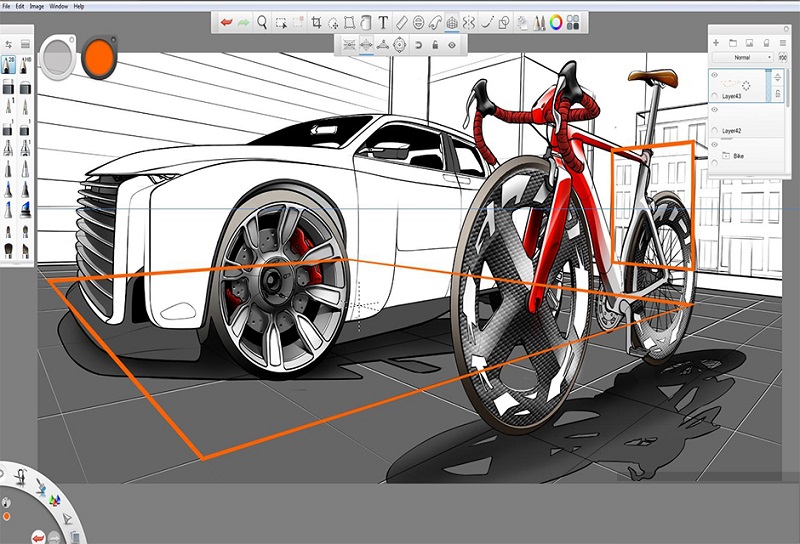Click the Add Layer plus button
Screen dimensions: 800x544
pos(716,43)
